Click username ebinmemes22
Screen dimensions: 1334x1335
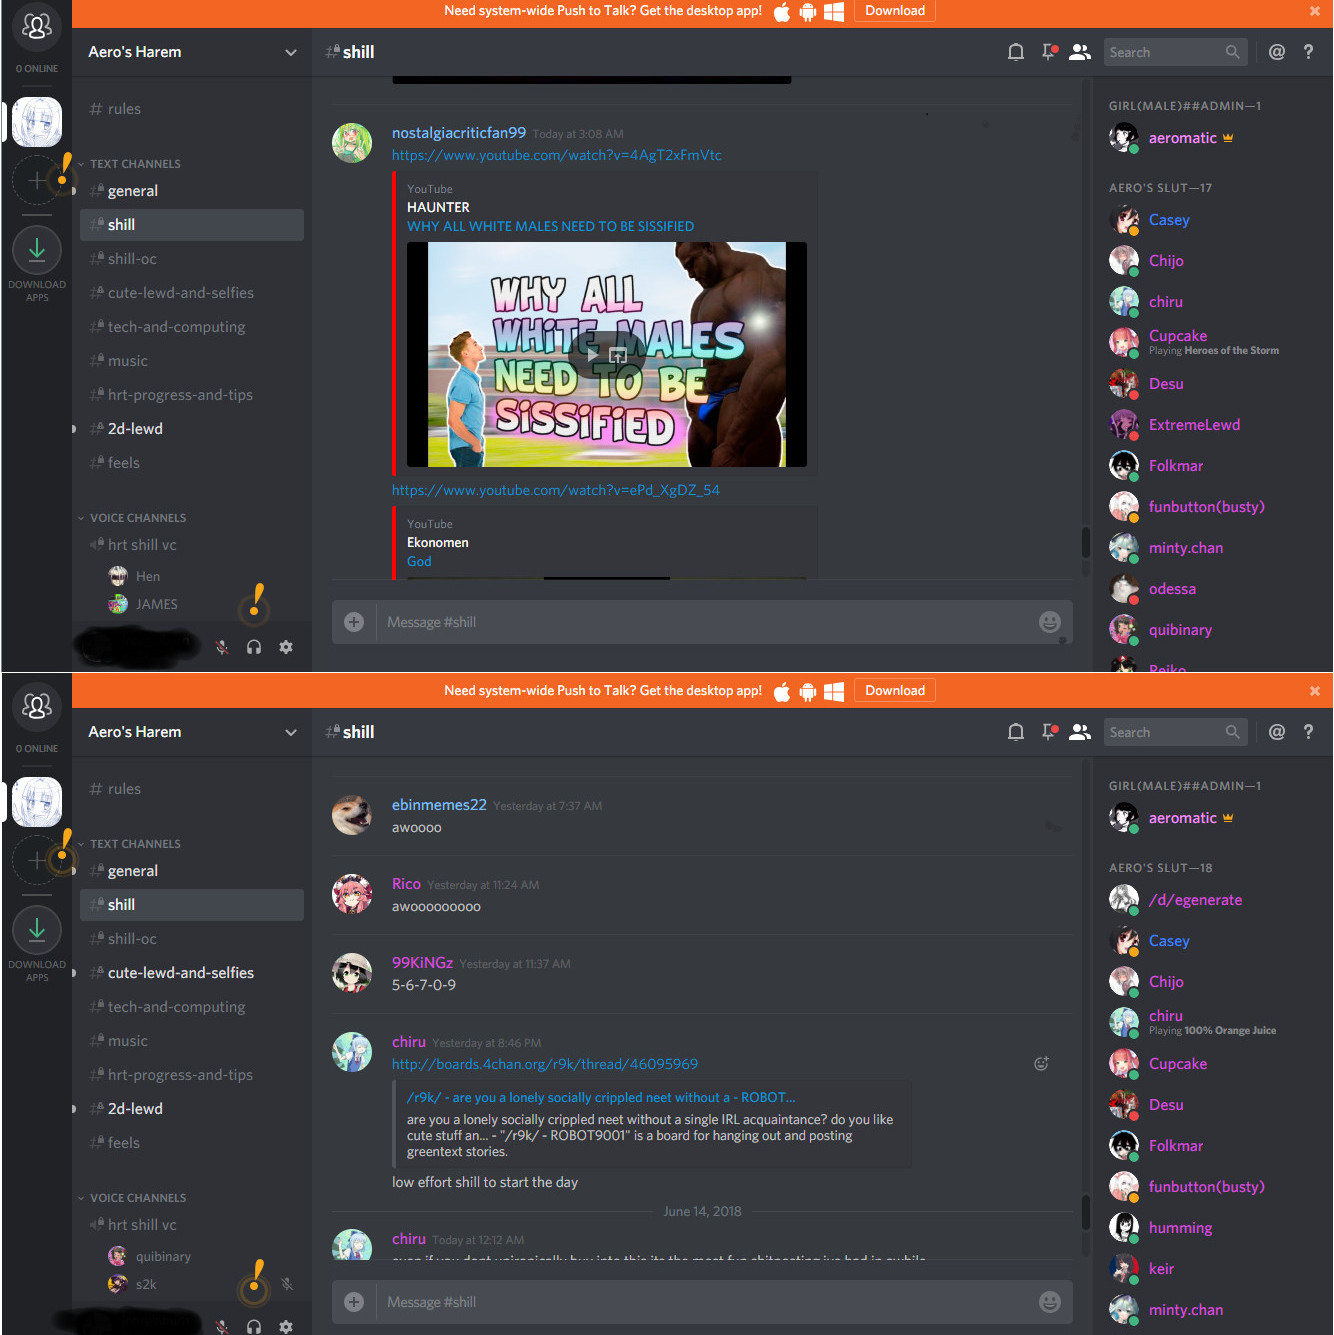tap(439, 805)
